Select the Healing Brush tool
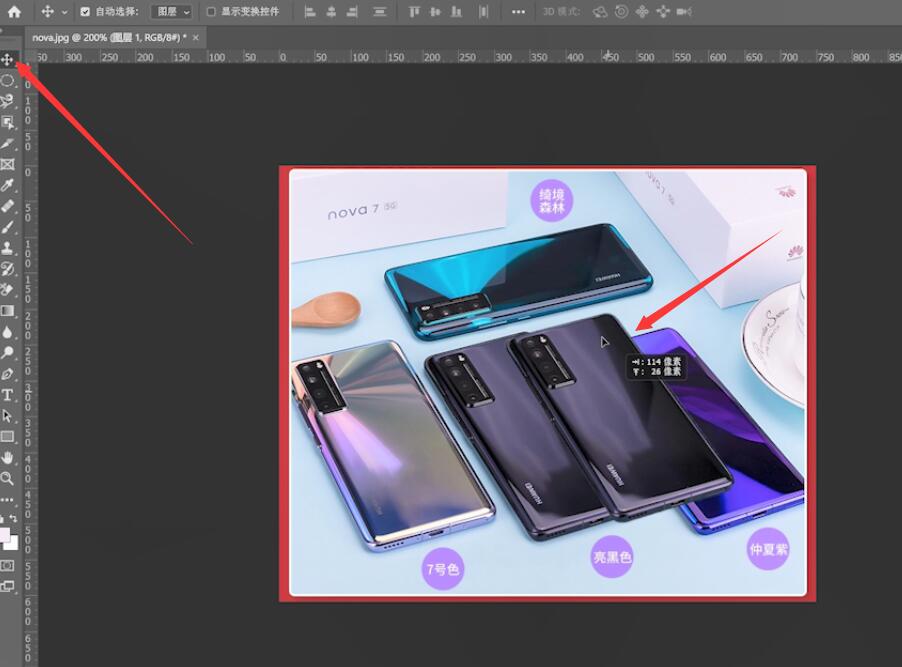 (7, 206)
